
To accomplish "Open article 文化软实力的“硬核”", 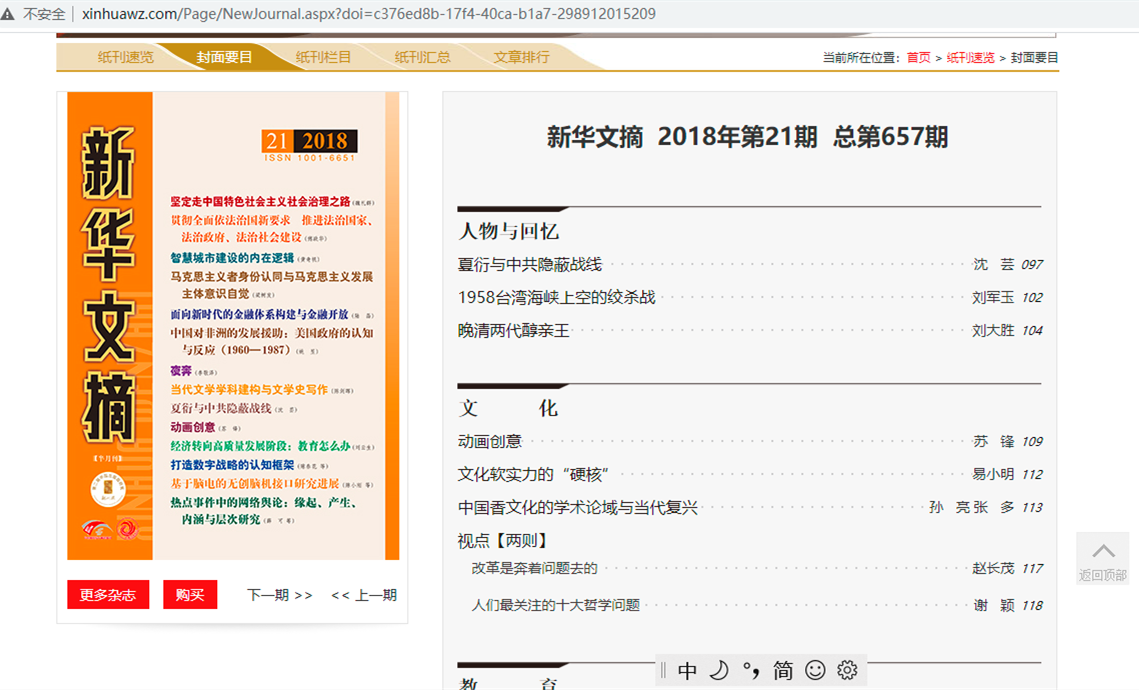I will point(533,474).
